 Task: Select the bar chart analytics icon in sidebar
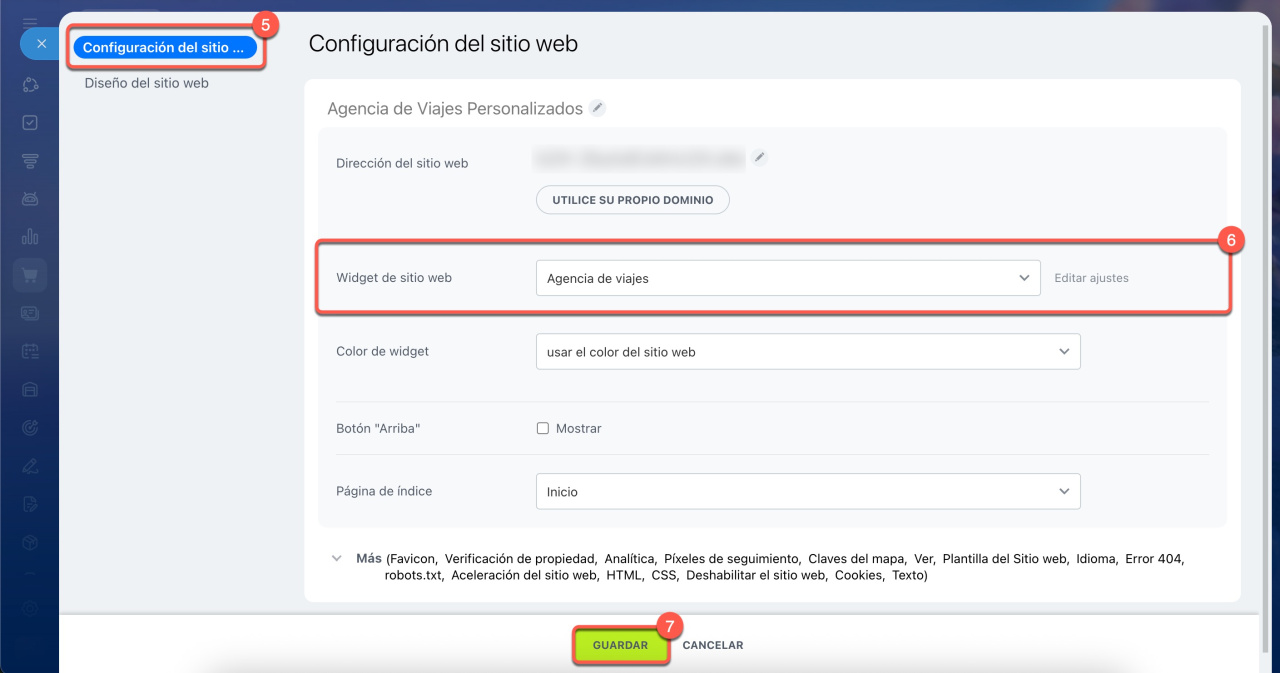tap(29, 236)
